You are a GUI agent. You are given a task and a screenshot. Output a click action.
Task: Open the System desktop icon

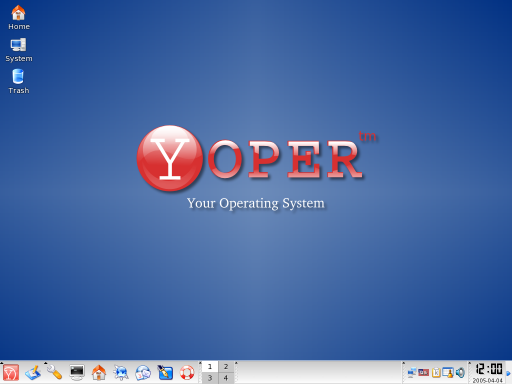coord(19,50)
